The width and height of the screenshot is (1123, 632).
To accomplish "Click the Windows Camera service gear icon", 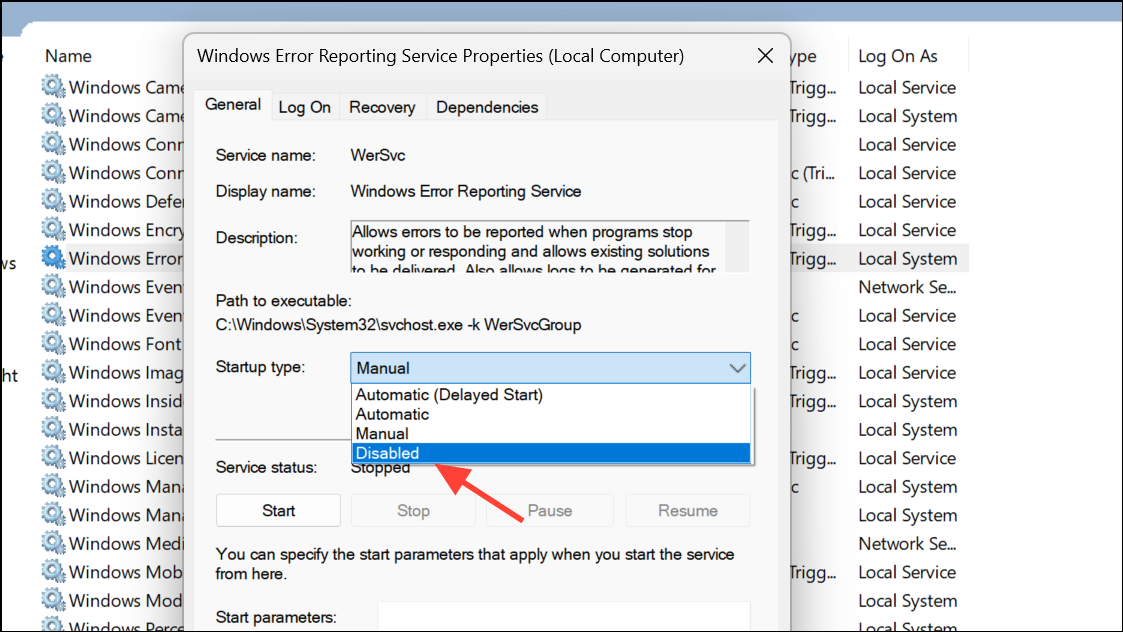I will pos(52,87).
